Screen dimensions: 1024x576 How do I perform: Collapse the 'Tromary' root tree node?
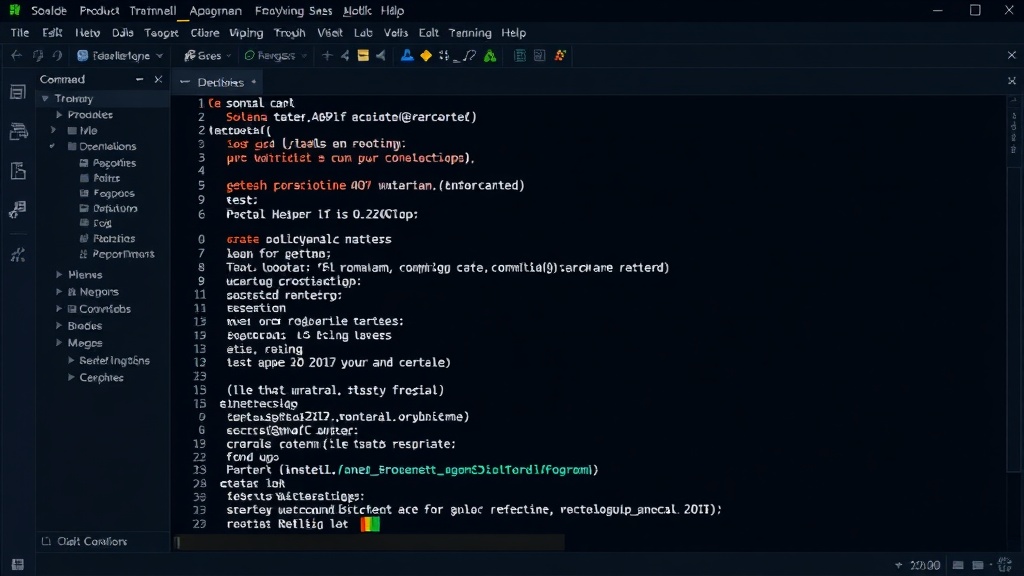pyautogui.click(x=45, y=99)
